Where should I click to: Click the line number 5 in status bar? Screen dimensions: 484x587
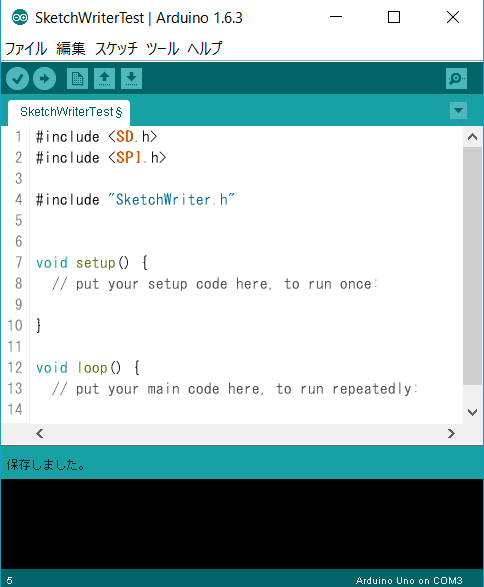point(10,581)
